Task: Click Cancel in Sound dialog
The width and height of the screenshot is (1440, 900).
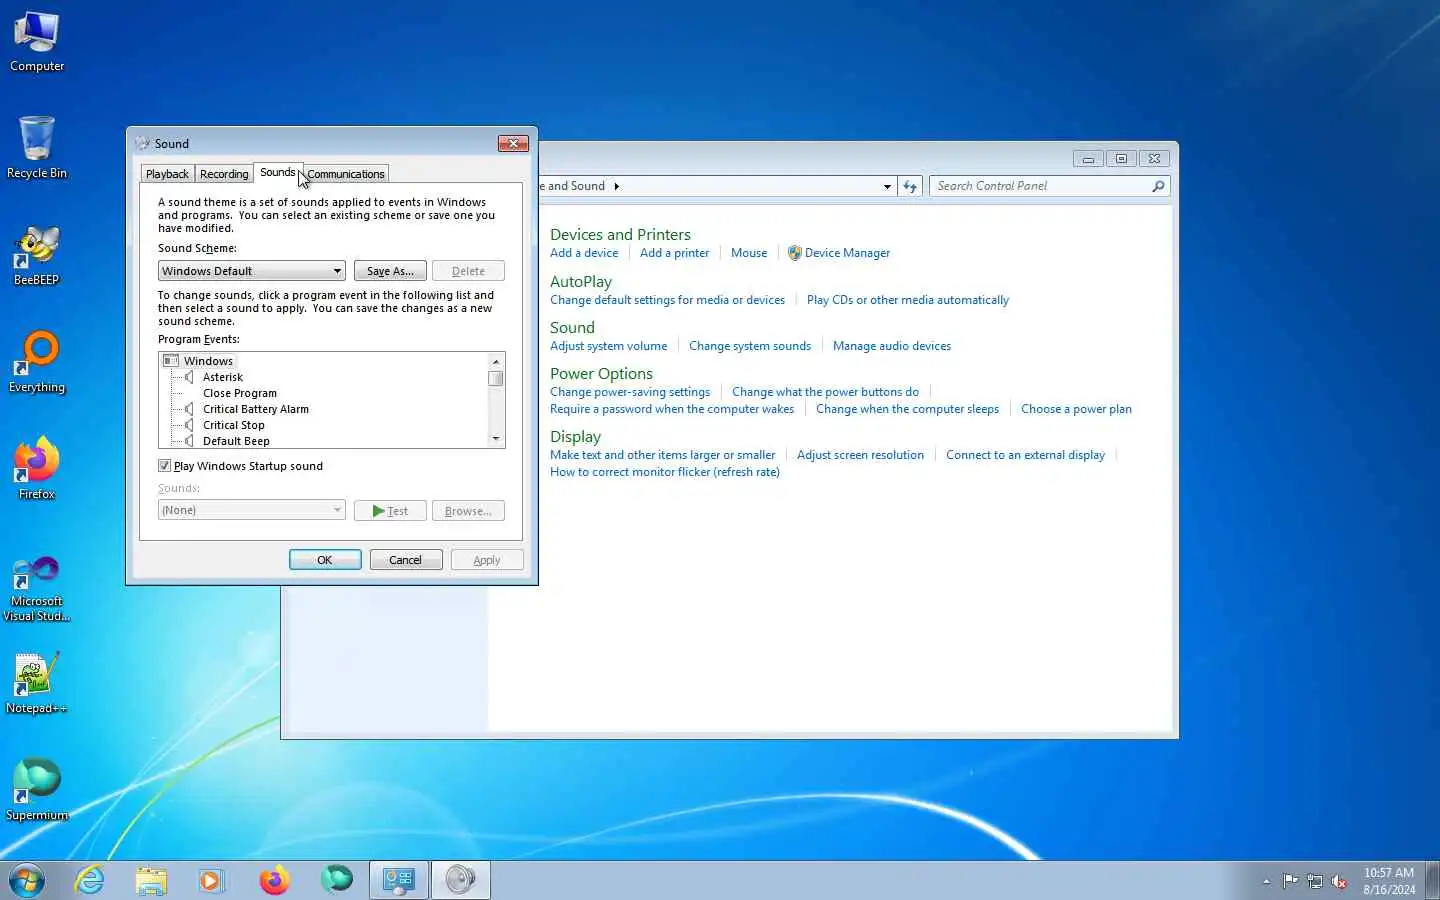Action: [406, 560]
